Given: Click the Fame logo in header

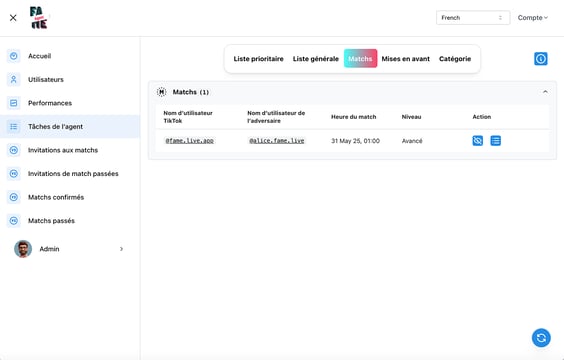Looking at the screenshot, I should pyautogui.click(x=38, y=18).
